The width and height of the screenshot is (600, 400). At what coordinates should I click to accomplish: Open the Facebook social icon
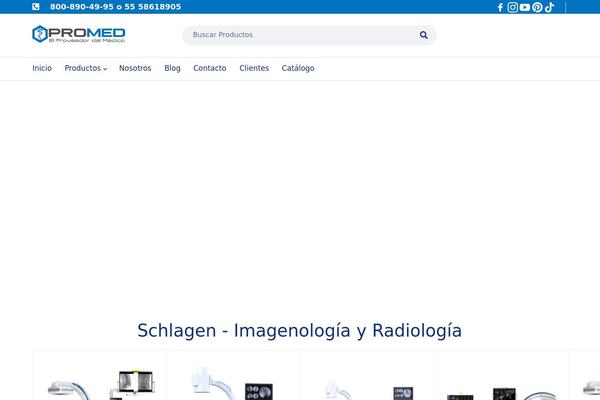pos(500,7)
